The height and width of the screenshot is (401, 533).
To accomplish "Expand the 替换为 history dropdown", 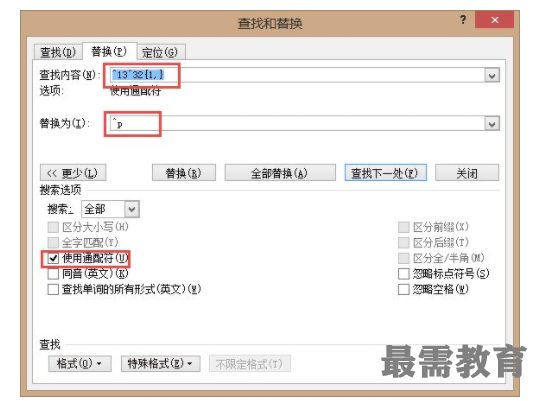I will pos(492,123).
